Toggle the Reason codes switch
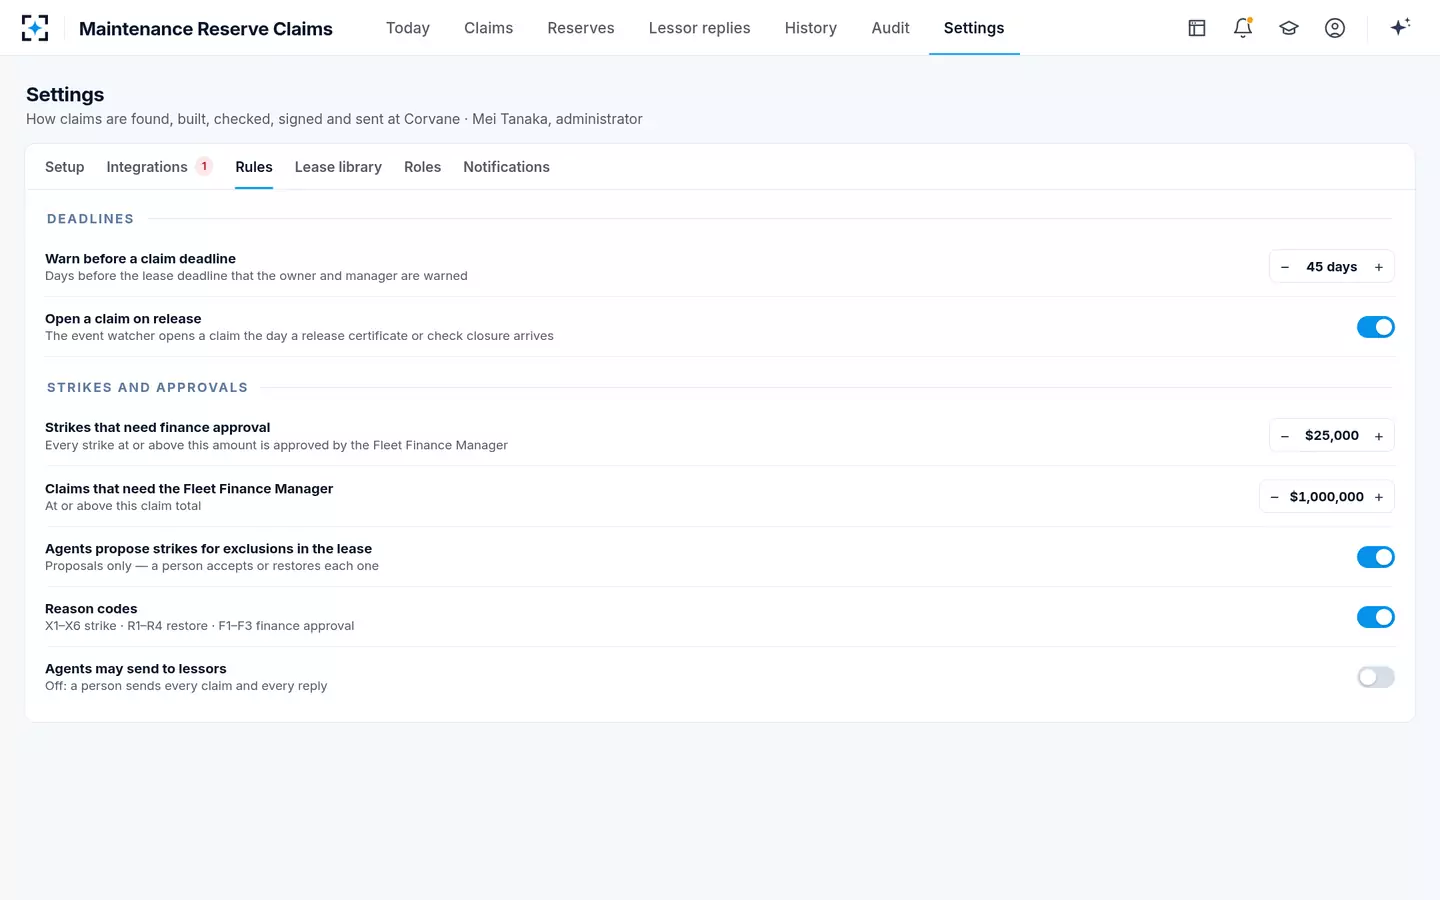 1376,617
